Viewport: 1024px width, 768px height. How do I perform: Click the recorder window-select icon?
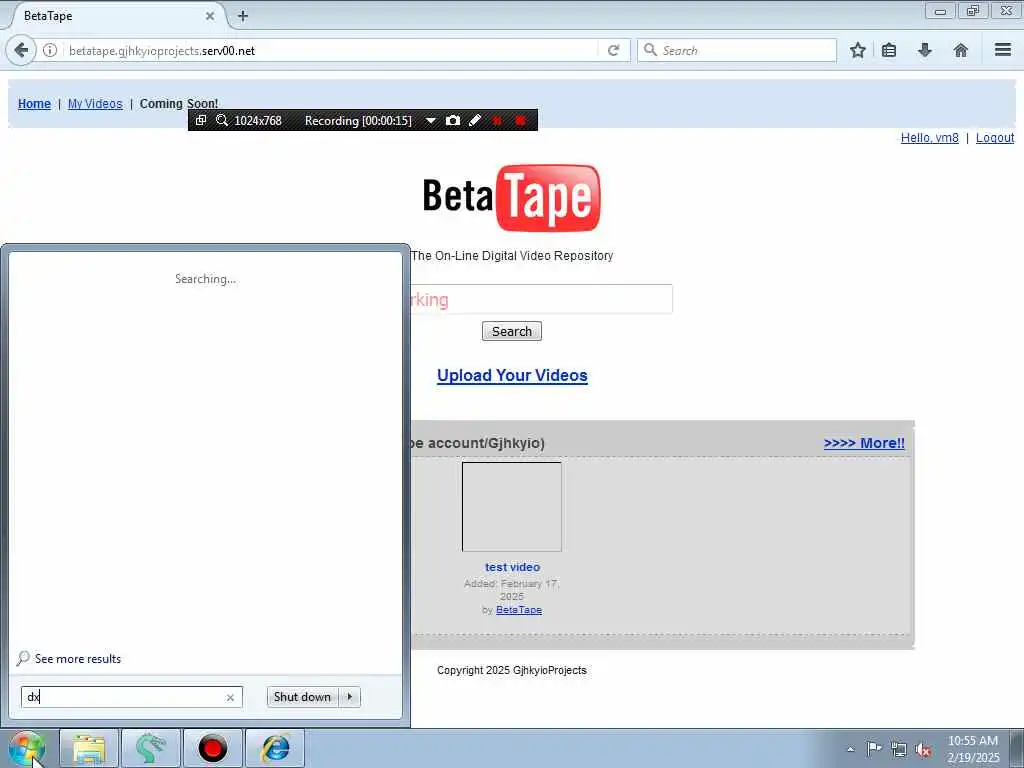click(200, 120)
